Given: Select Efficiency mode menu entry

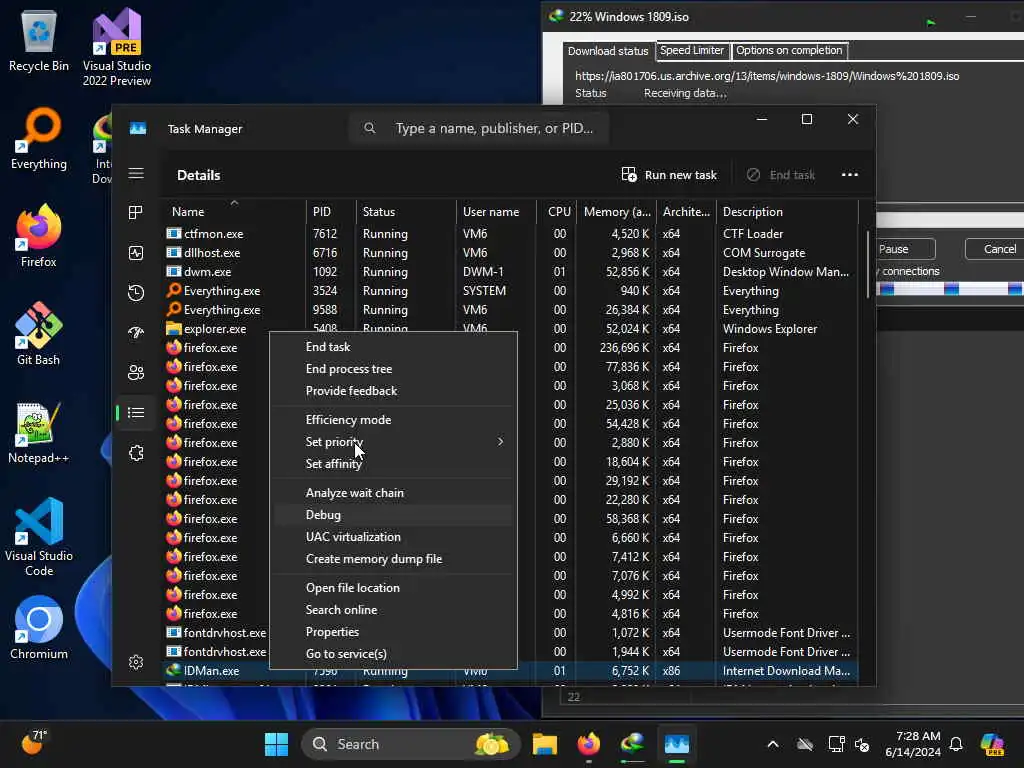Looking at the screenshot, I should pos(393,420).
